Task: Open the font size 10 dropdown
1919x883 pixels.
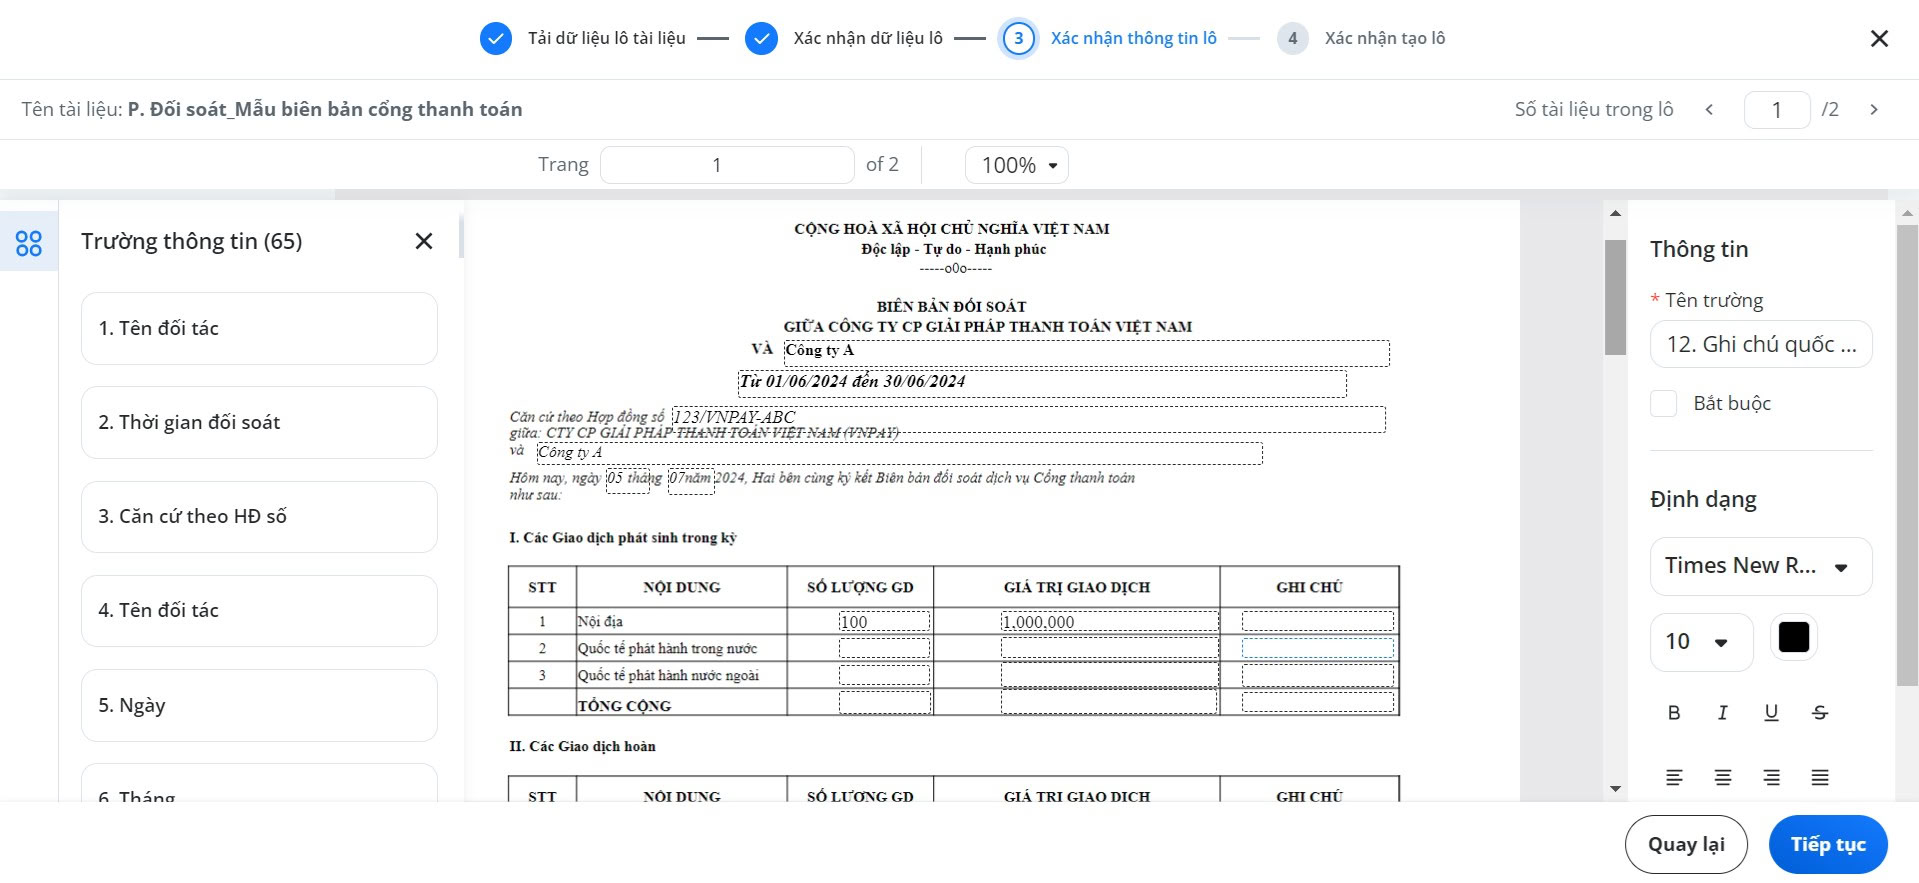Action: [x=1701, y=642]
